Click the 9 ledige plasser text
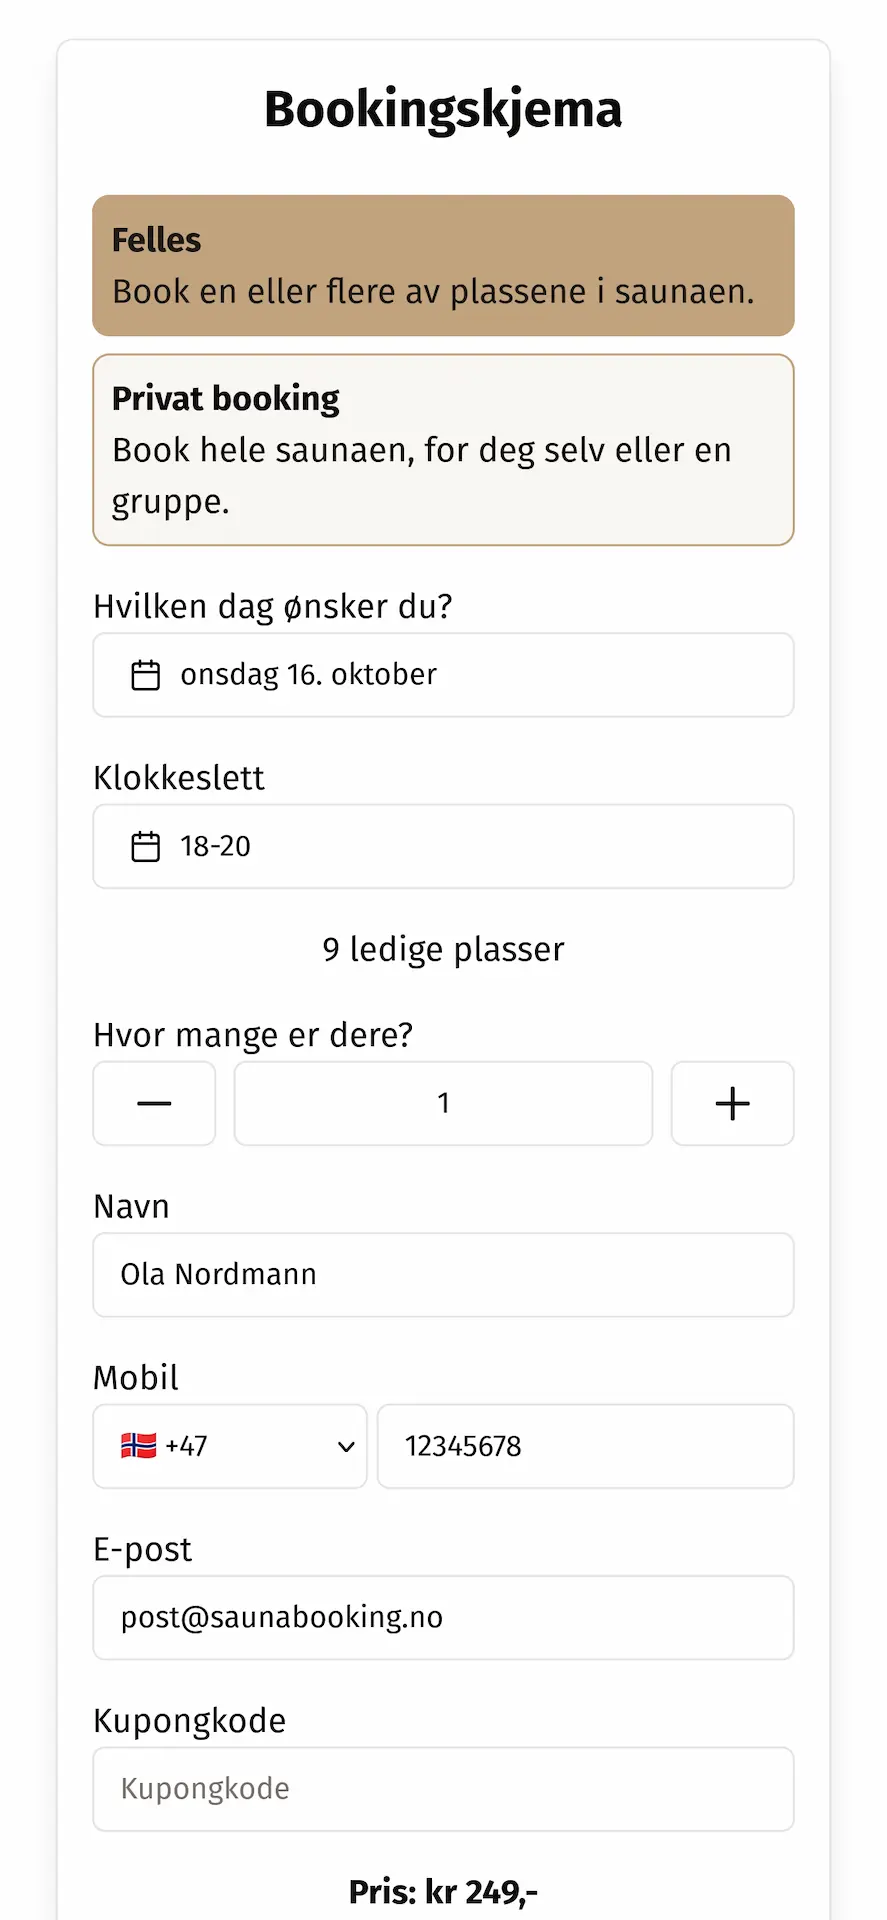 pos(443,948)
